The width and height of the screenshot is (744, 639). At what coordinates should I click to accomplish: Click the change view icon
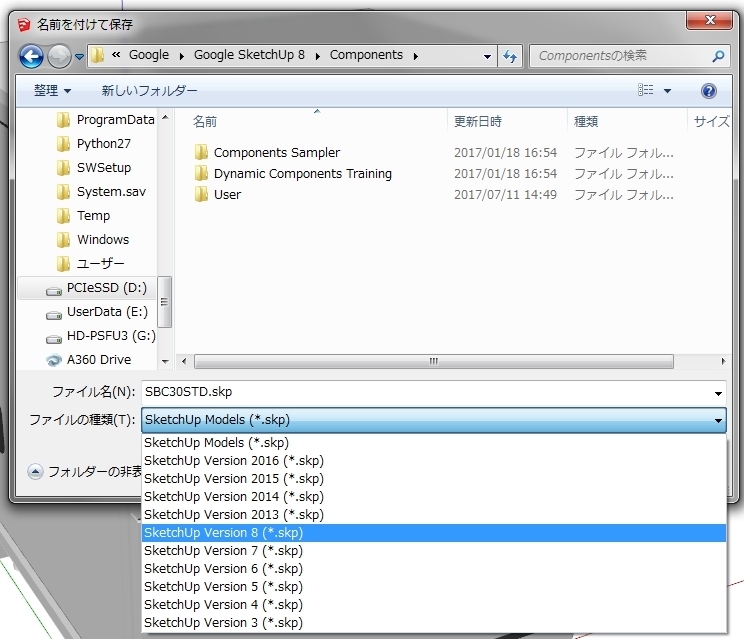click(x=645, y=90)
